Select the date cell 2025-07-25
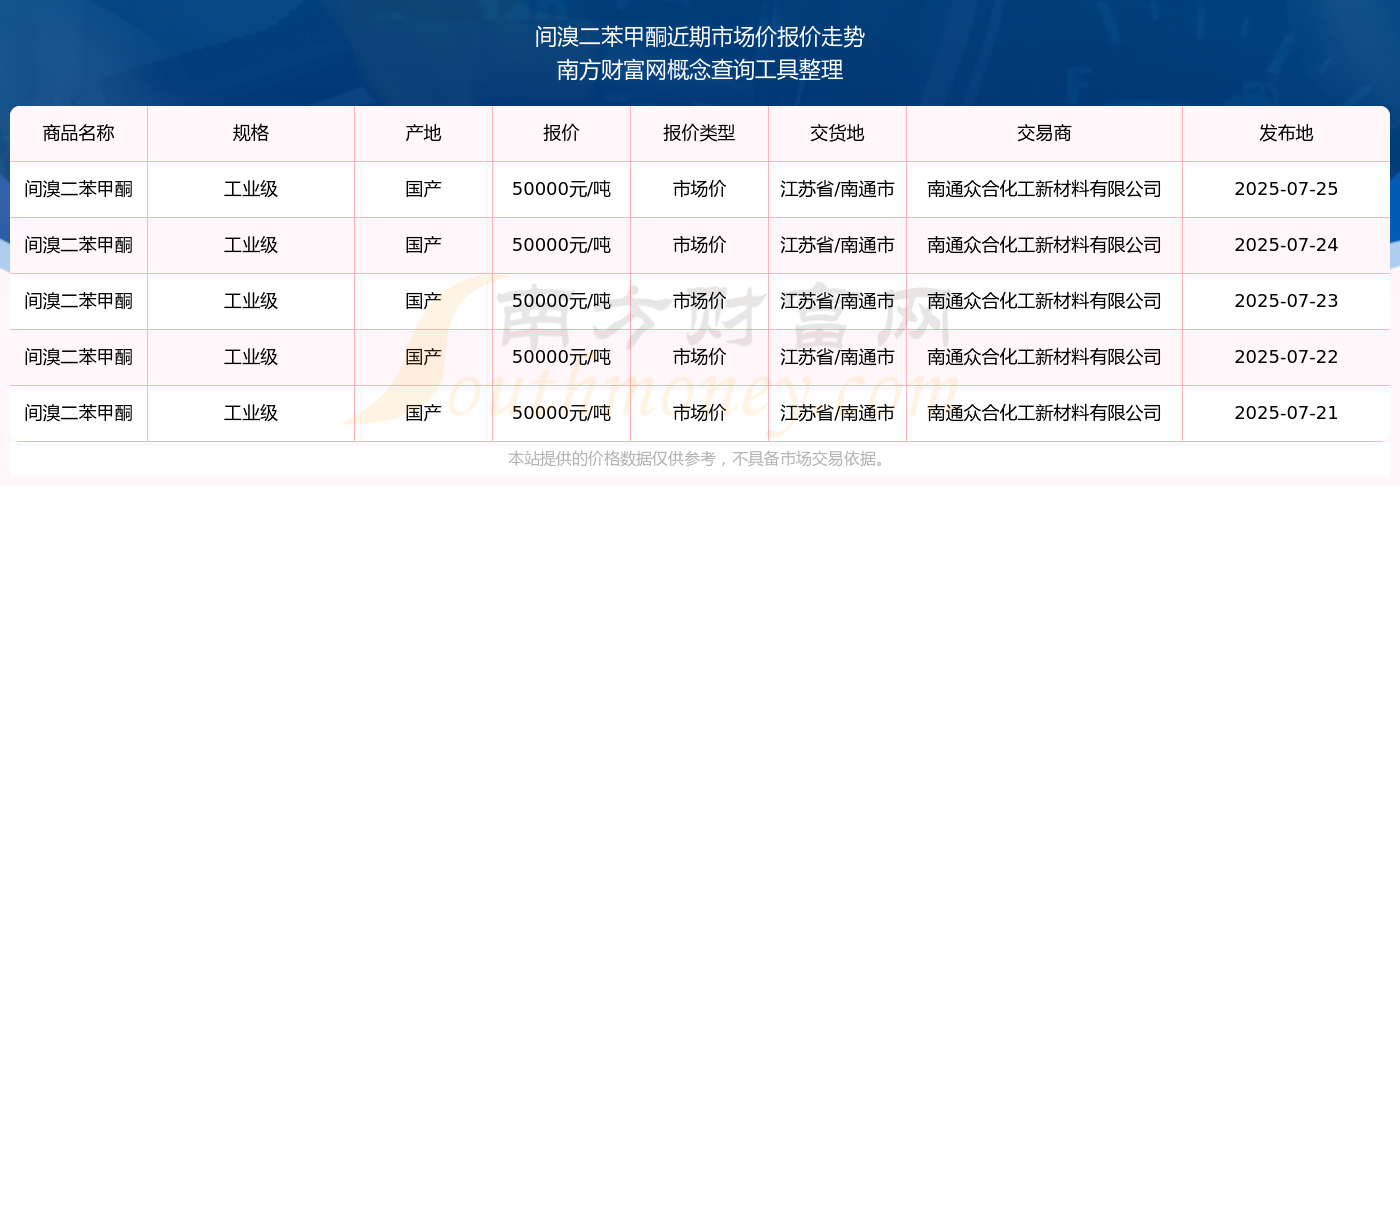The width and height of the screenshot is (1400, 1205). click(x=1286, y=189)
